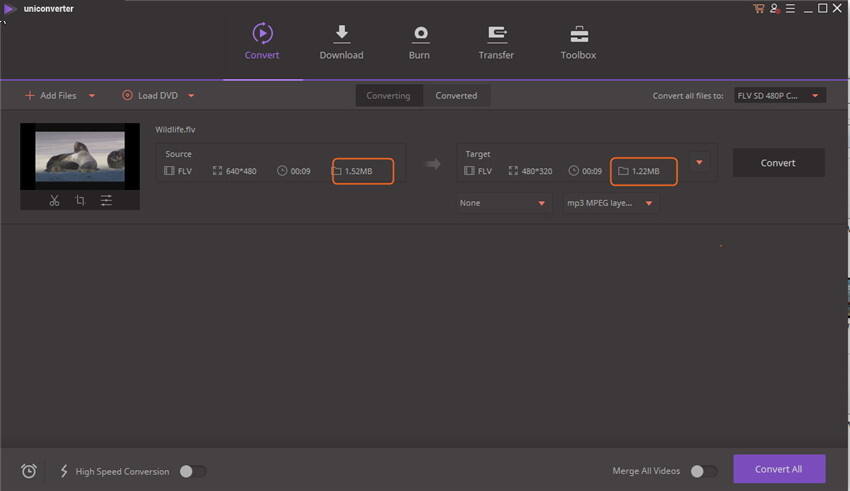
Task: Open the shopping cart icon
Action: pyautogui.click(x=758, y=9)
